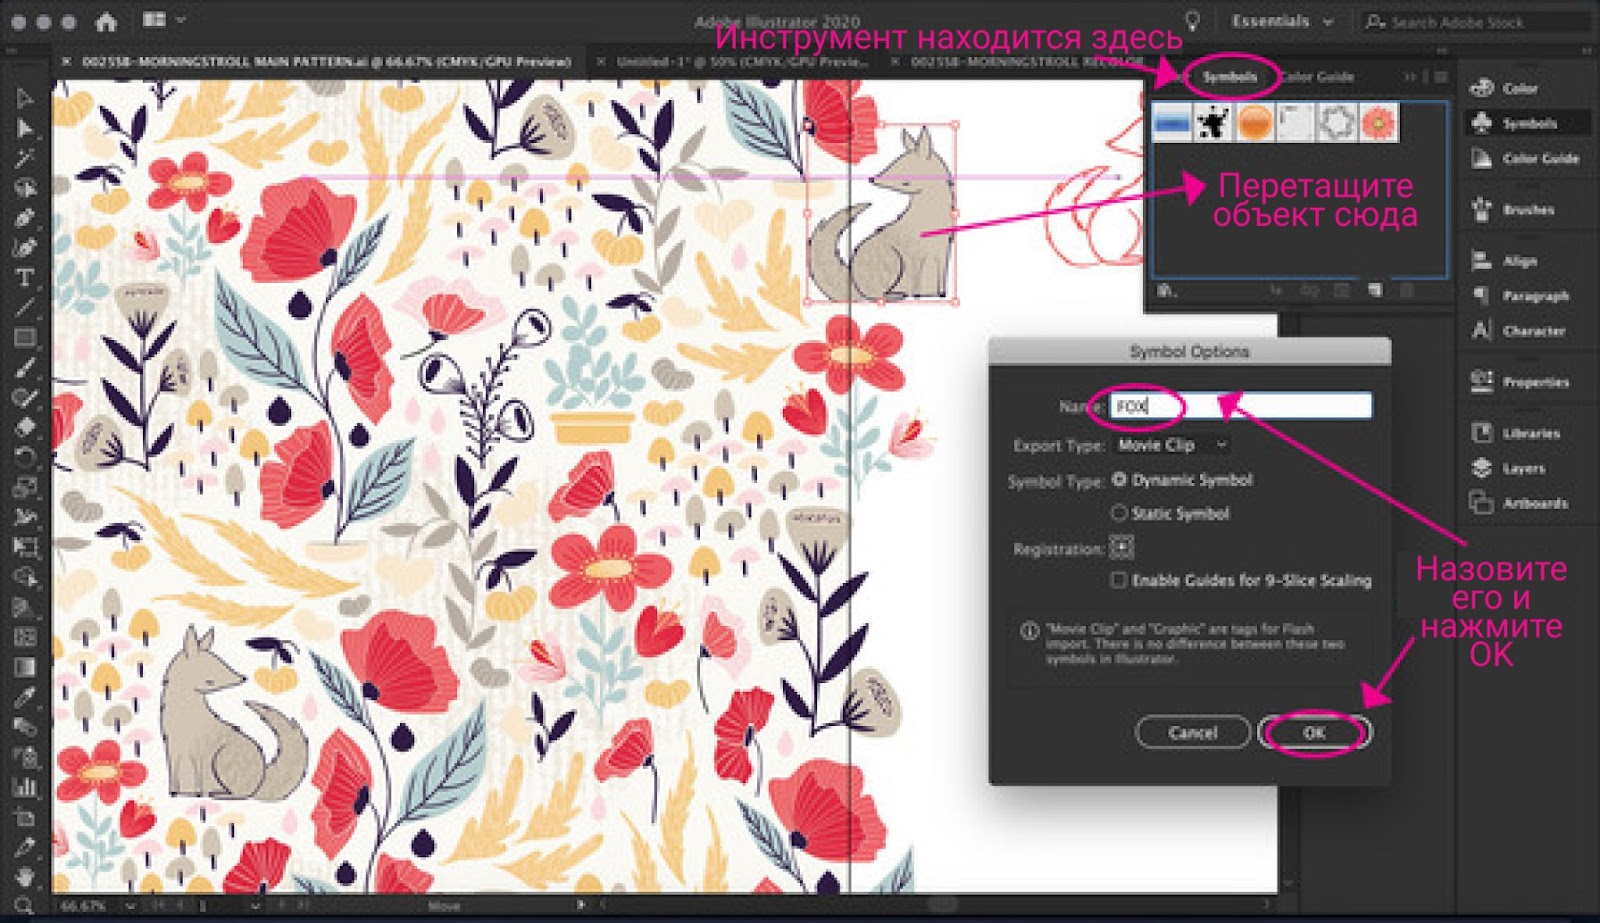
Task: Select the Curvature tool
Action: (25, 248)
